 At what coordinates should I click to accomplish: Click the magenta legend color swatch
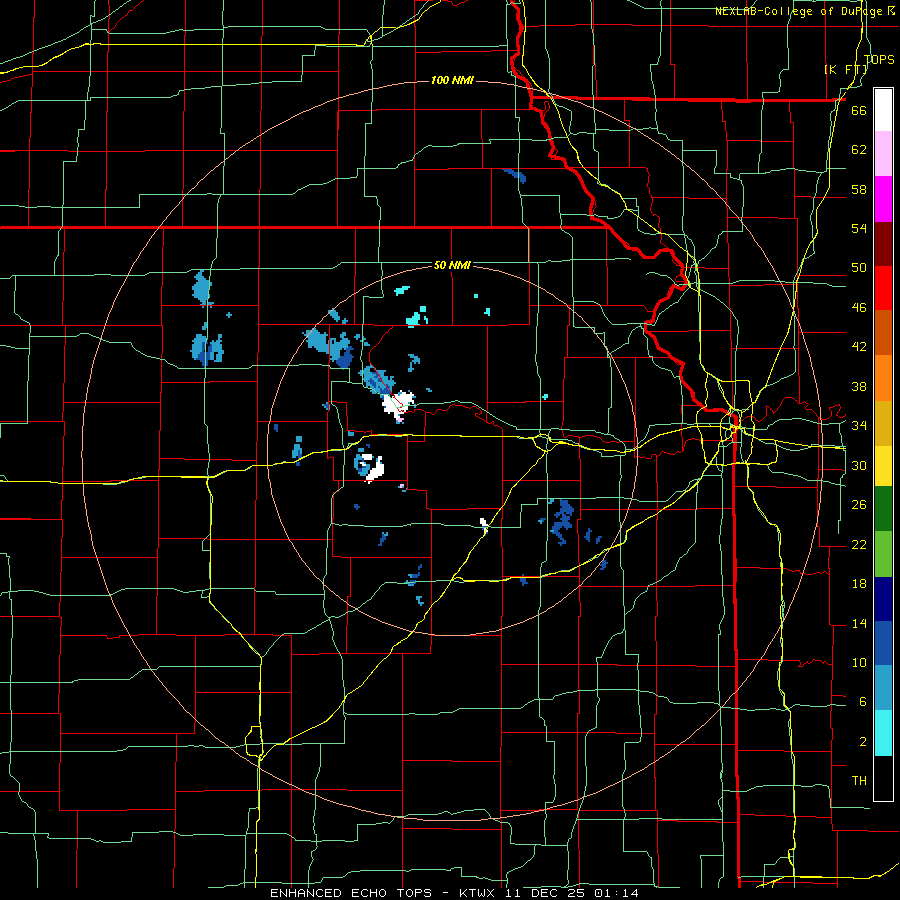883,199
